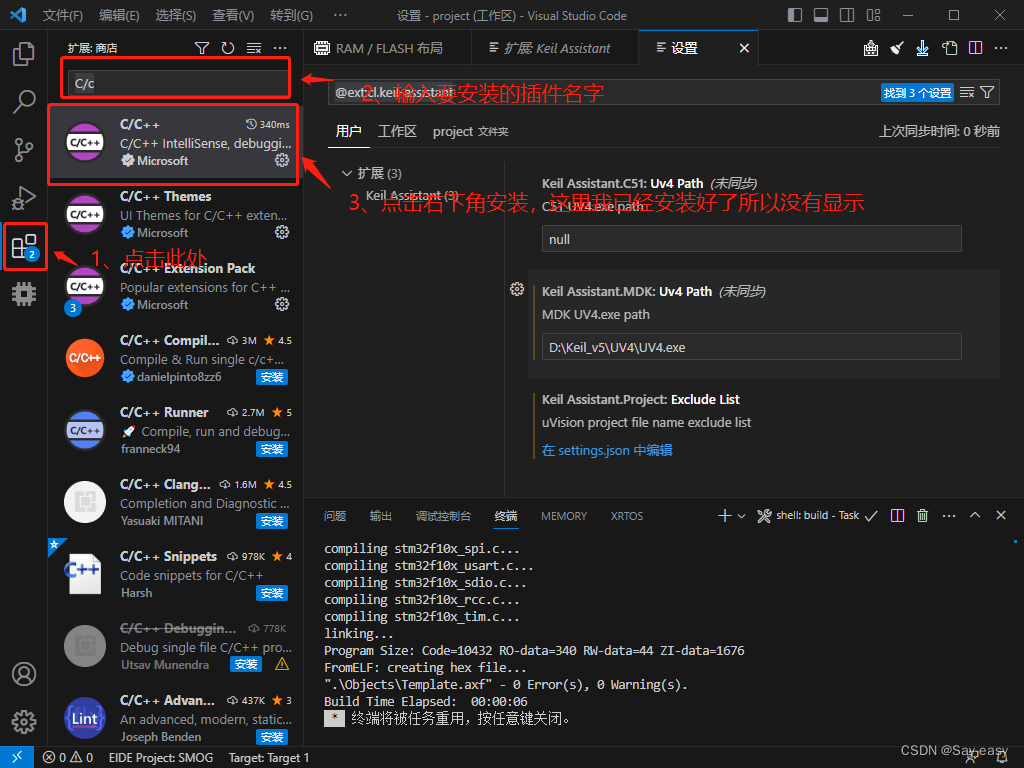Open terminal panel more actions ellipsis
Image resolution: width=1024 pixels, height=768 pixels.
(x=949, y=516)
